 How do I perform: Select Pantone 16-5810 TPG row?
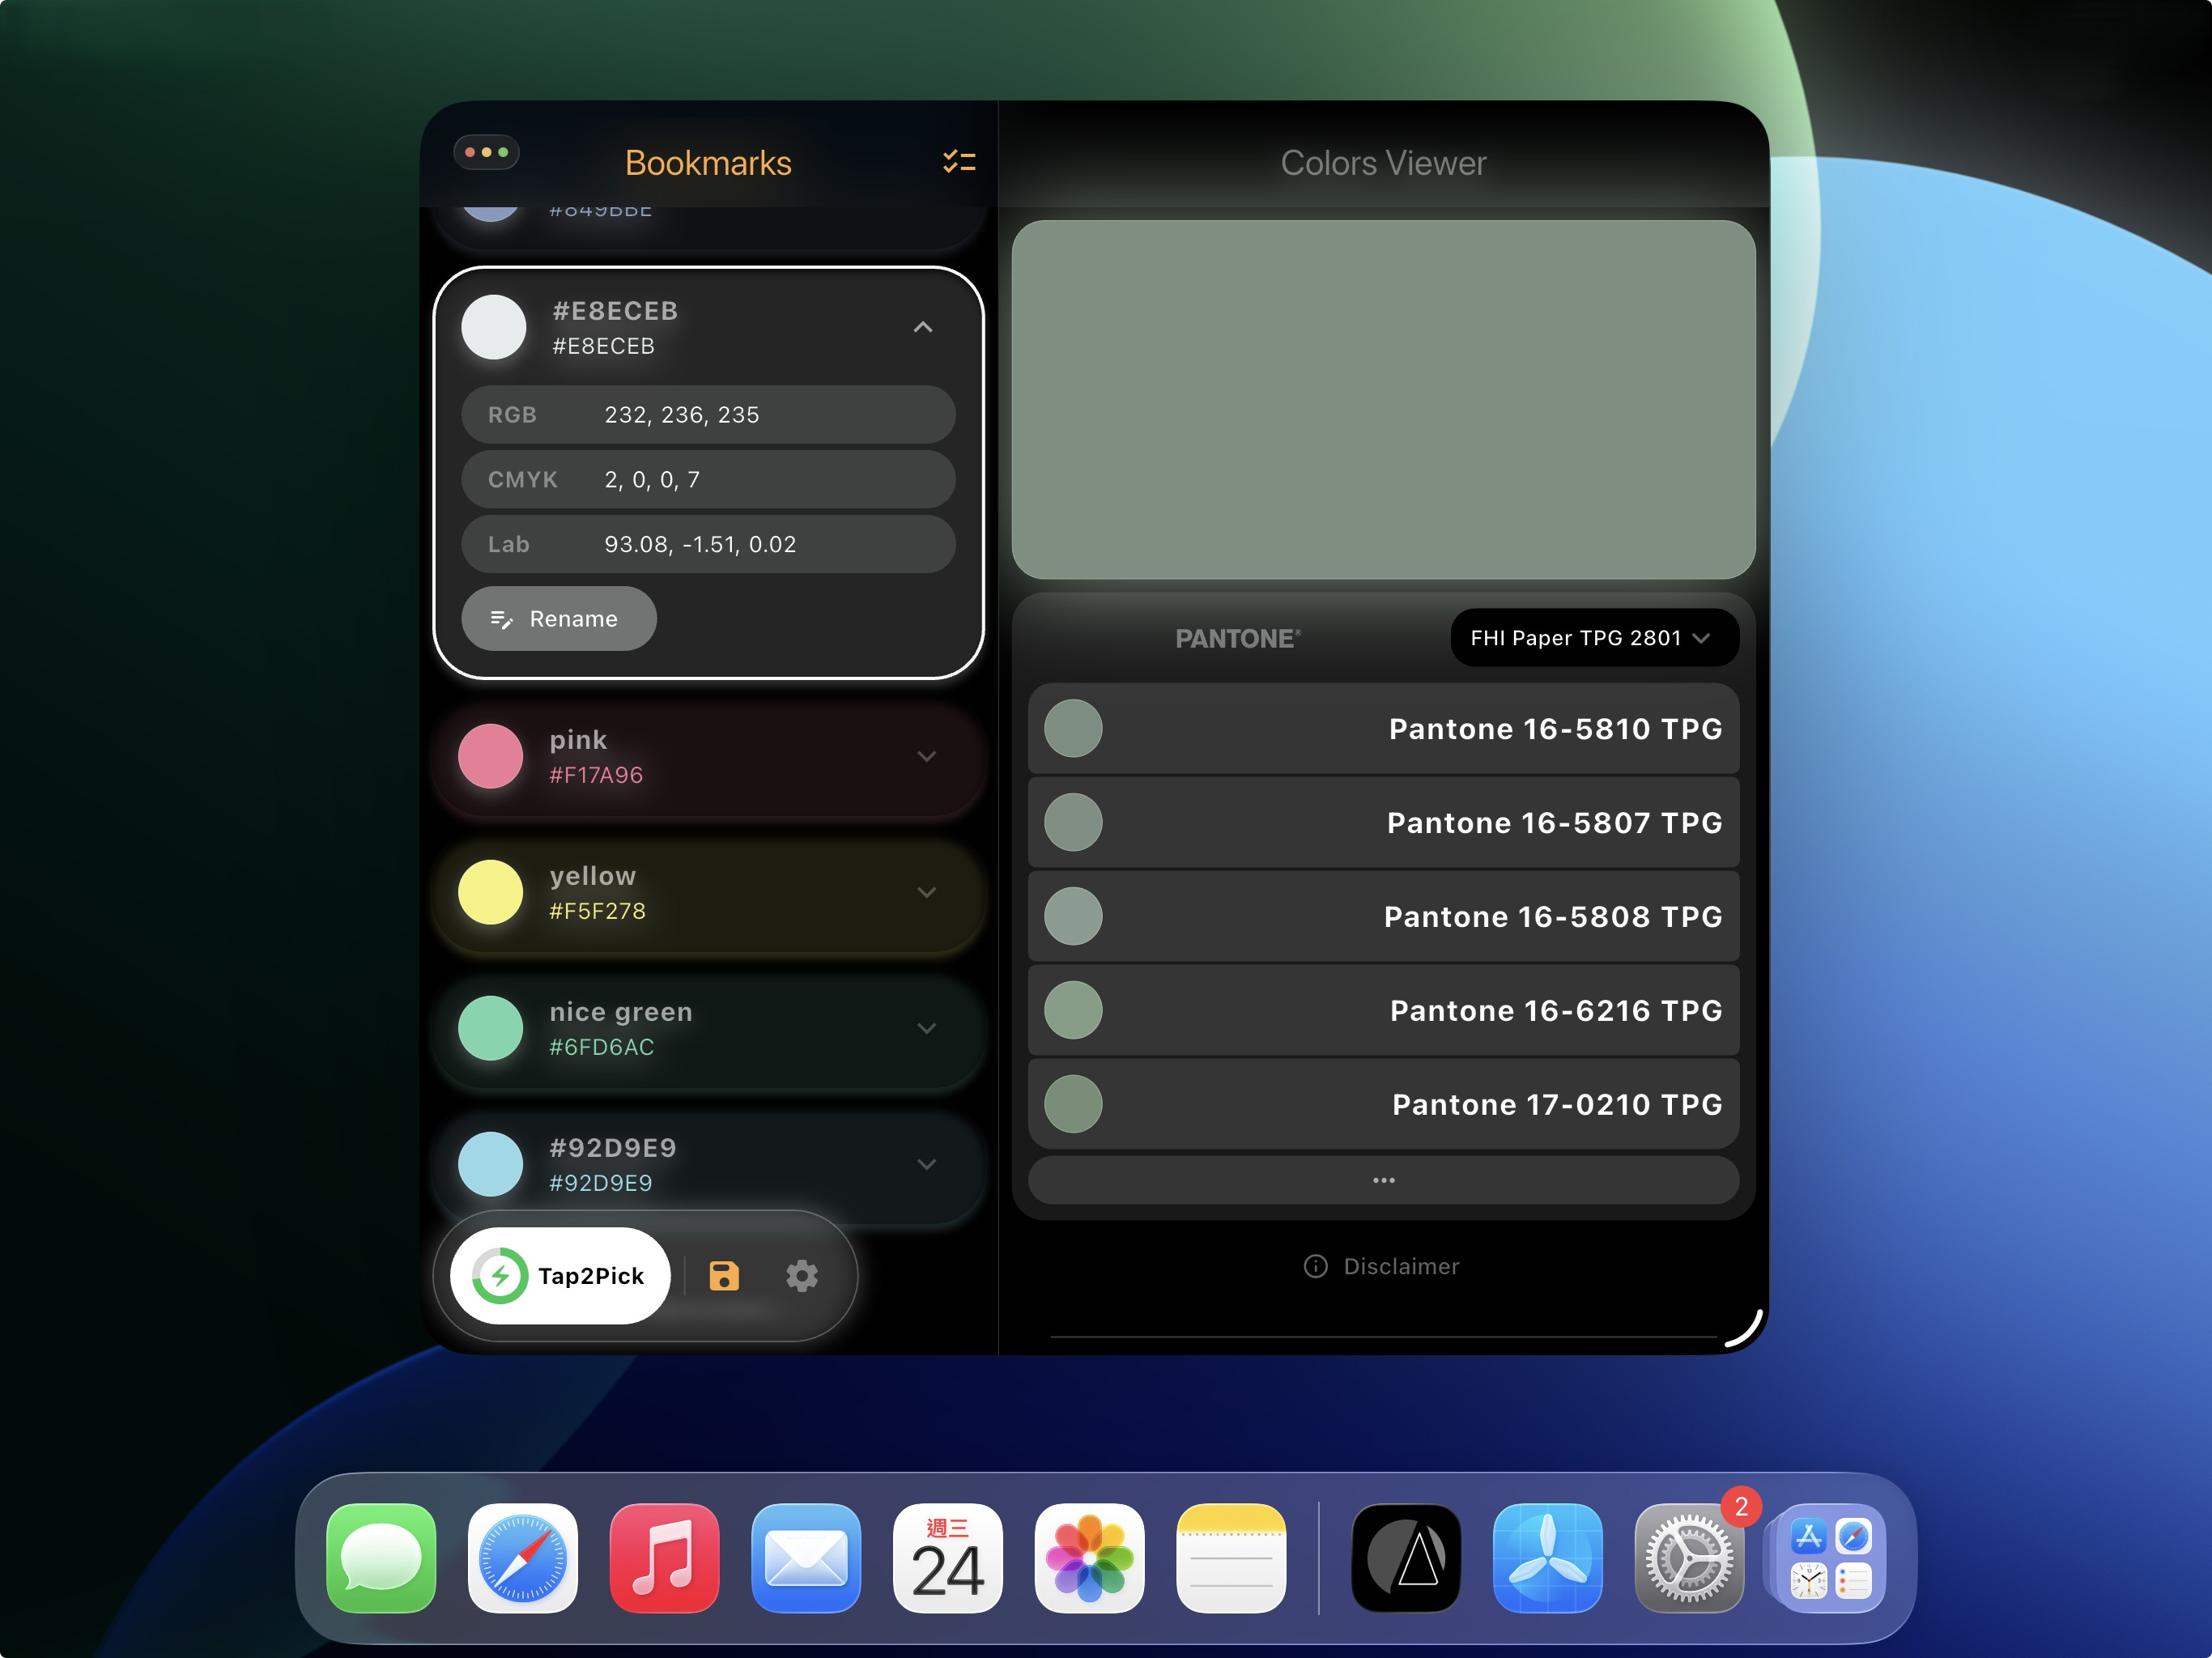[1384, 729]
